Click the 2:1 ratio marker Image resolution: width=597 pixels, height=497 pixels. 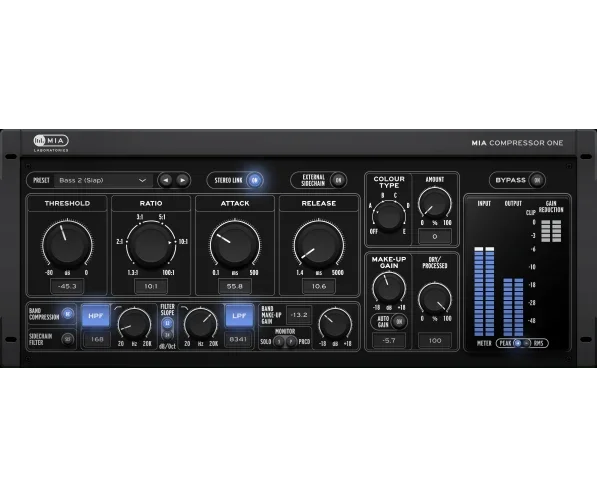point(120,242)
